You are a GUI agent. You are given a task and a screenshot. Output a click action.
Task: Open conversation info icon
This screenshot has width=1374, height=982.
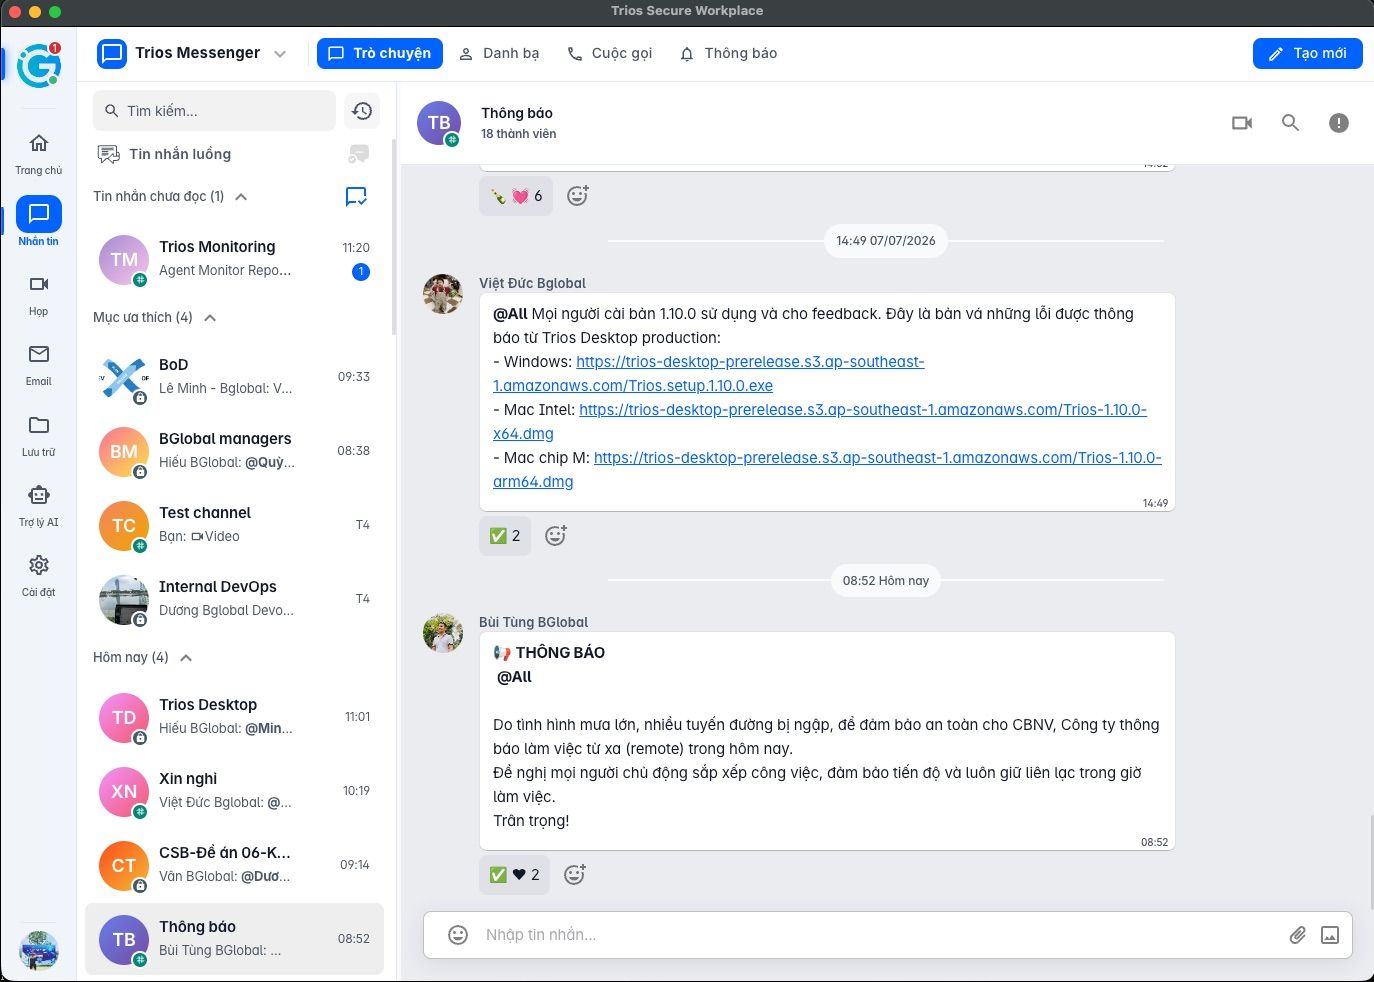click(x=1338, y=123)
